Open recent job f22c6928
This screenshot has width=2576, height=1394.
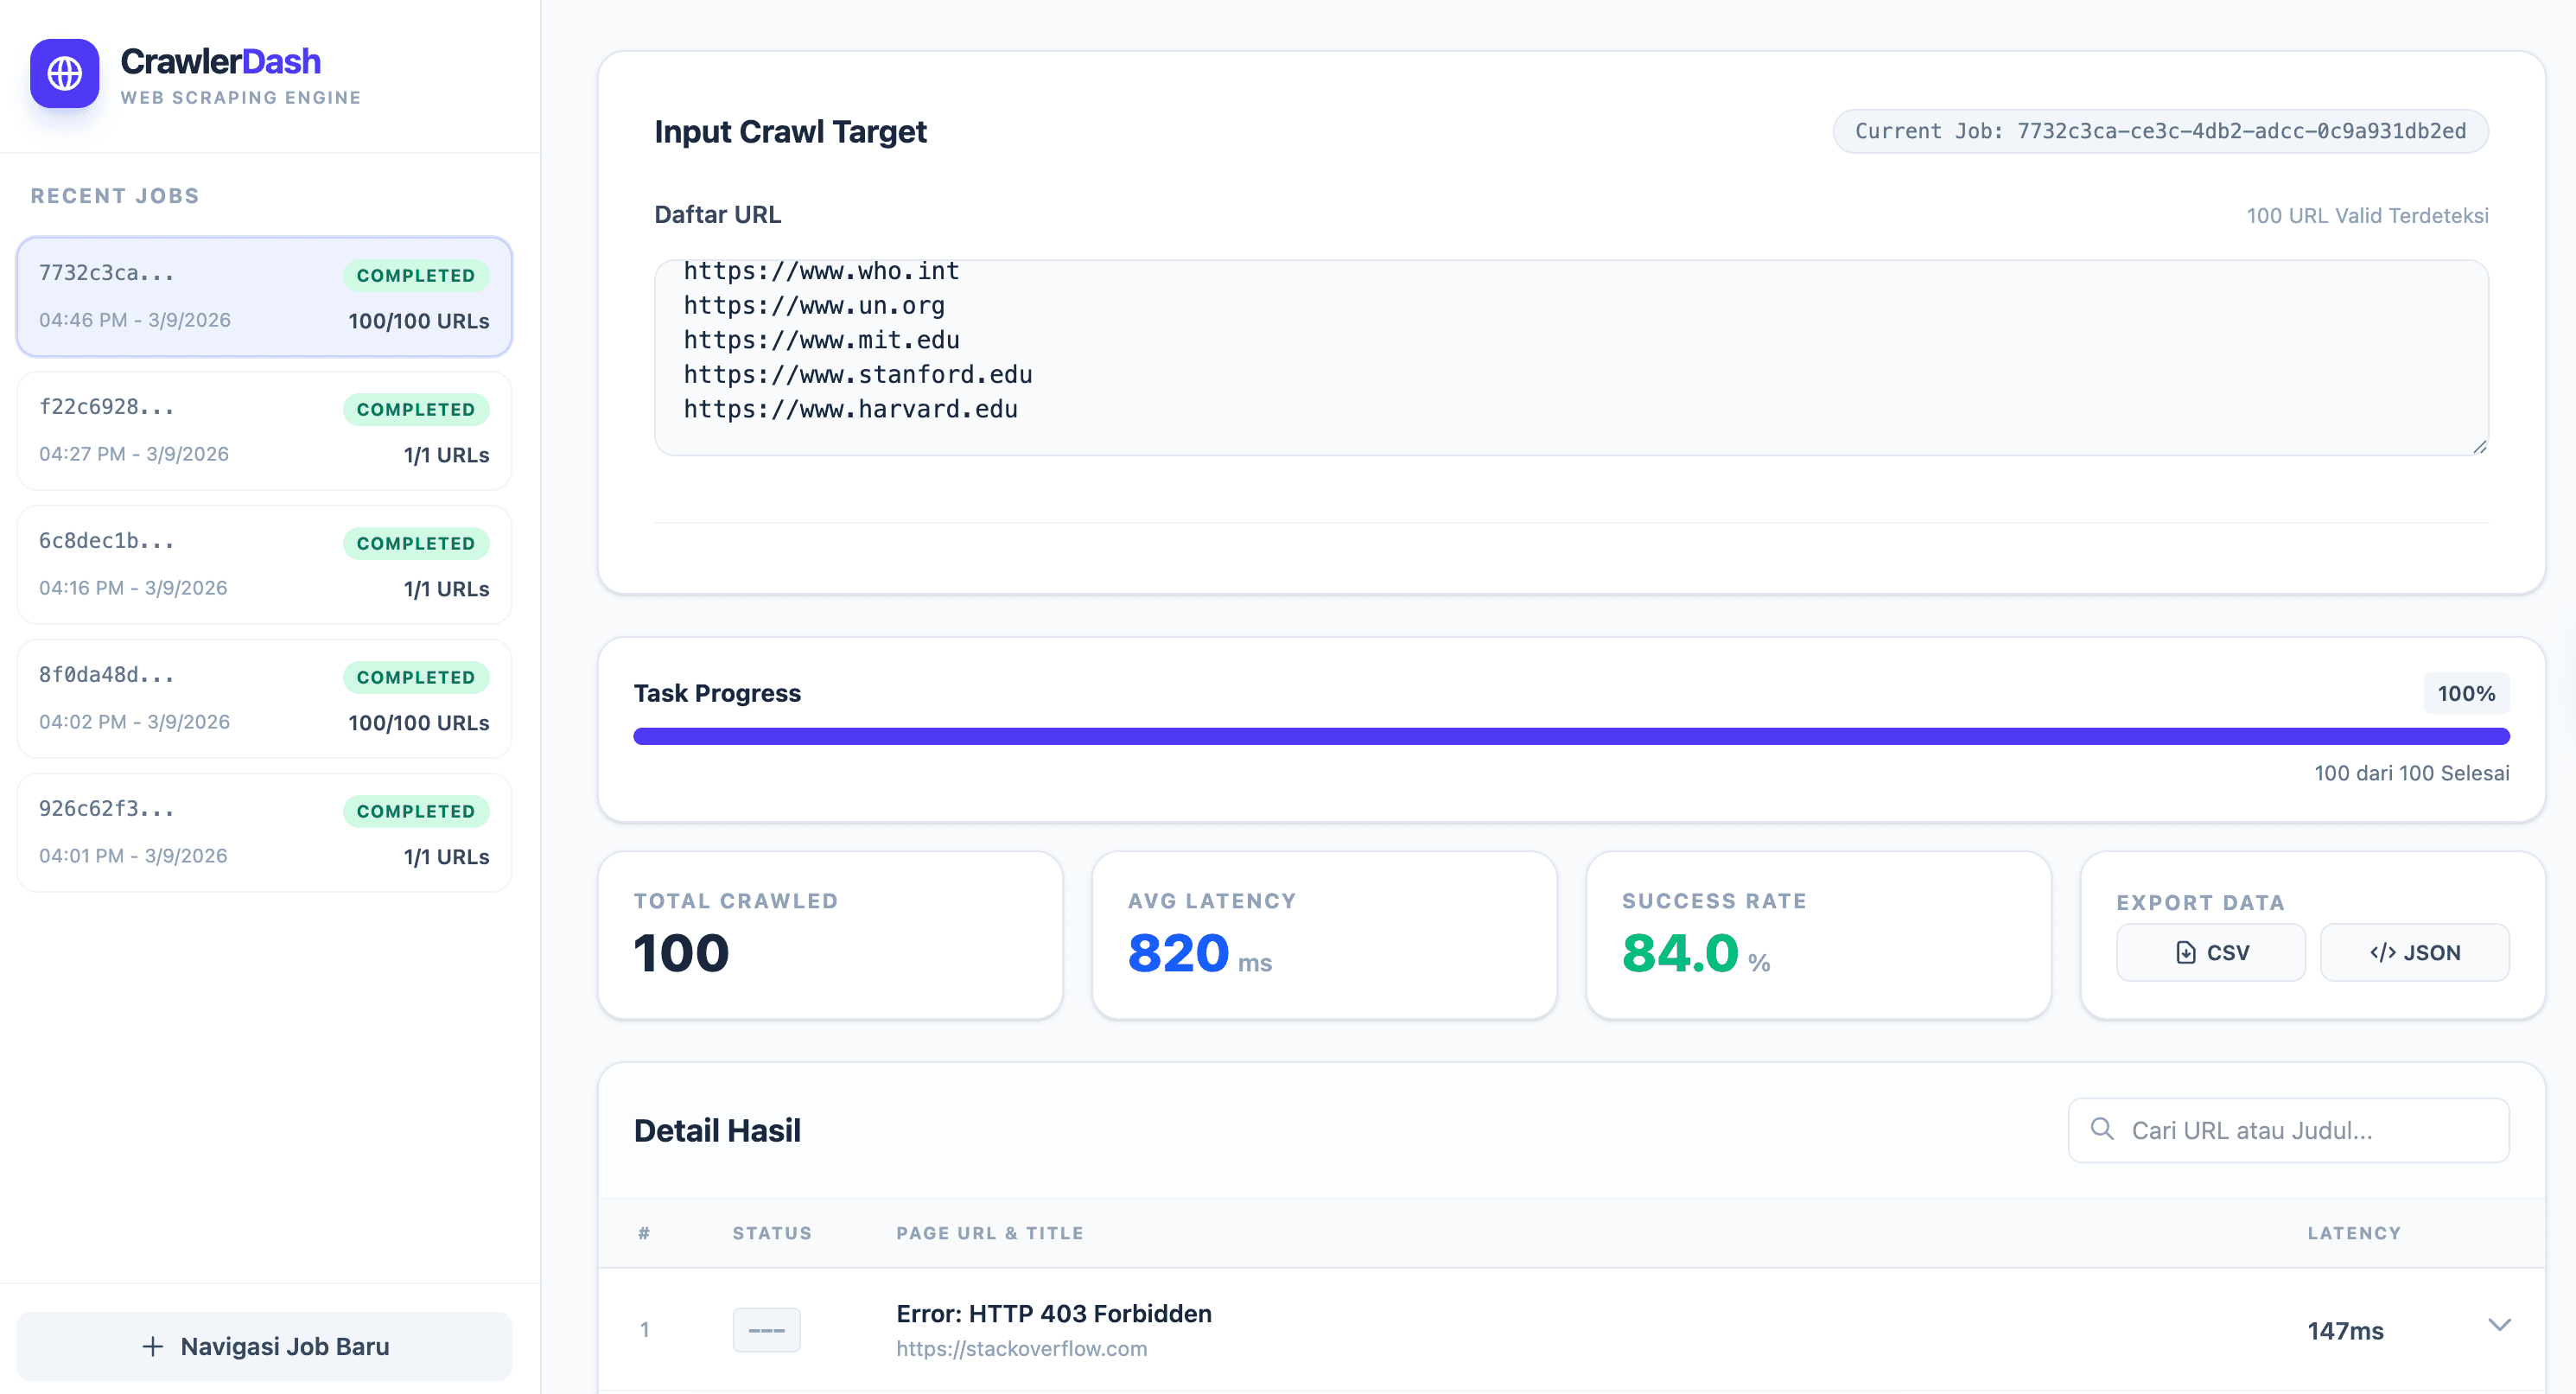pos(264,430)
